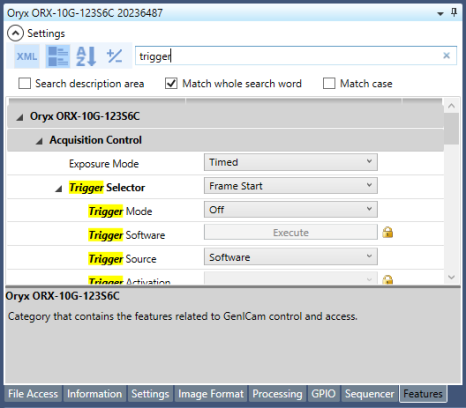Pin the Oryx panel

454,13
